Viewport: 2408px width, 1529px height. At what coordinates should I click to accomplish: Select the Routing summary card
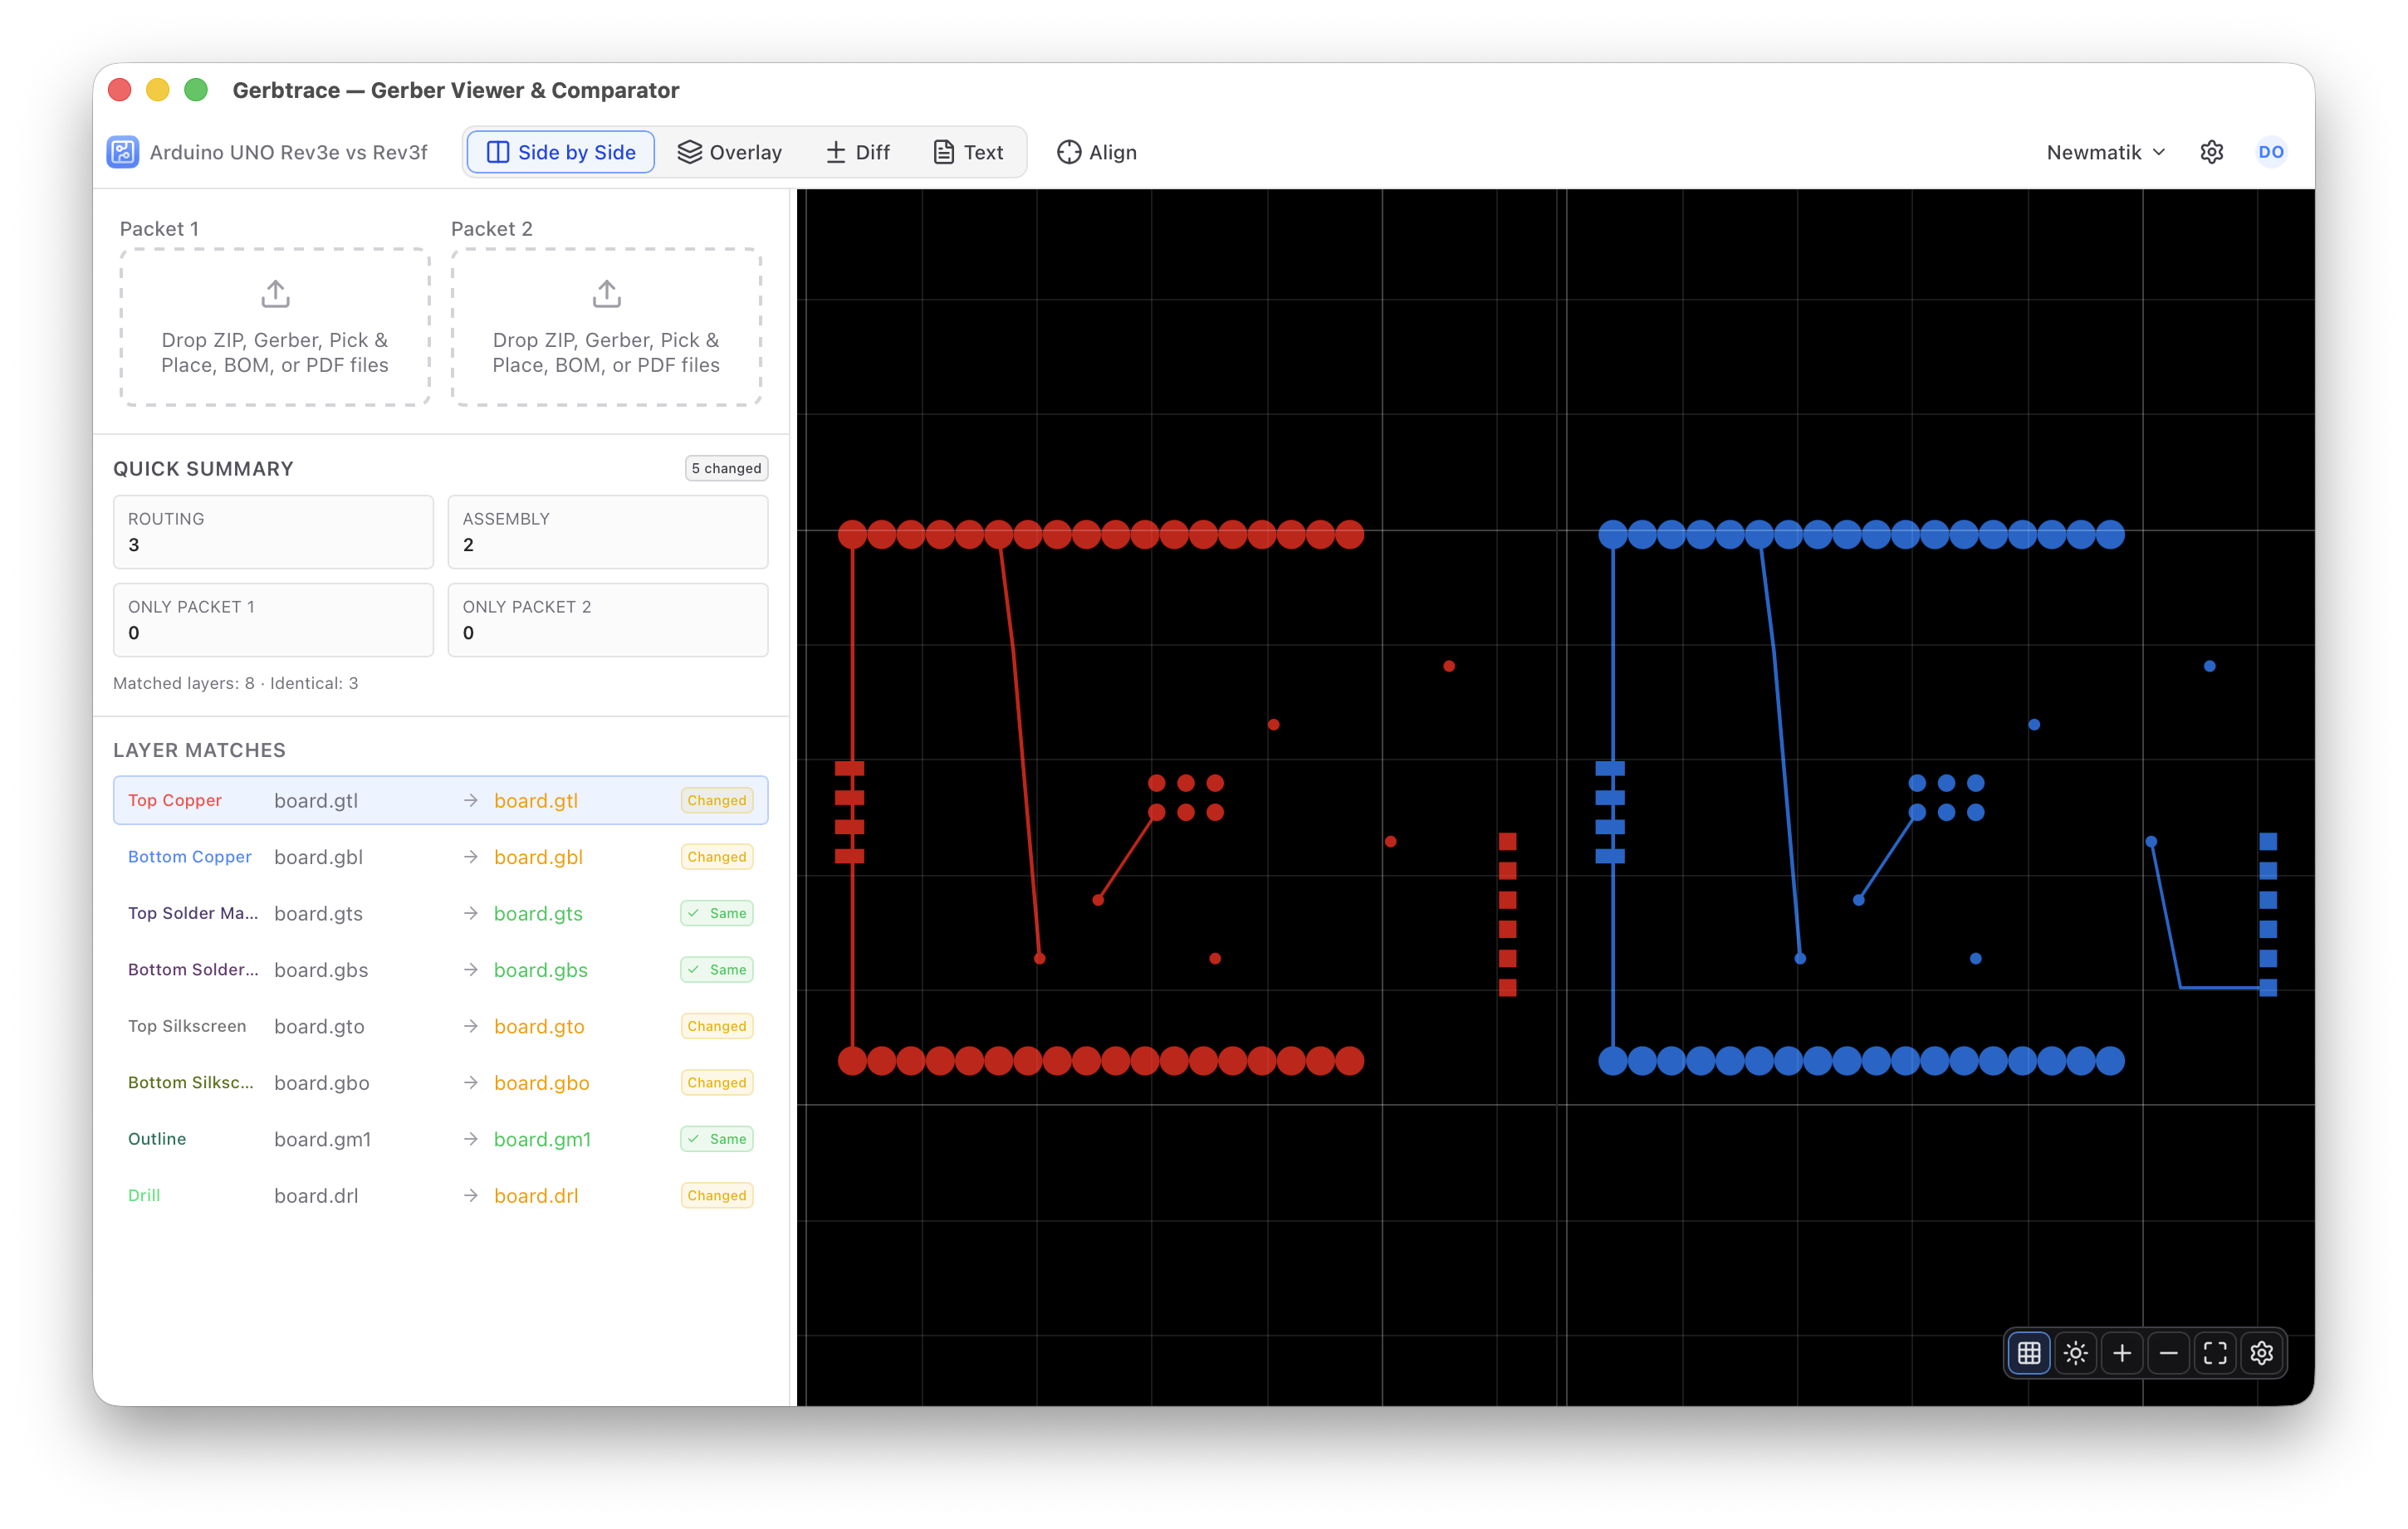273,532
